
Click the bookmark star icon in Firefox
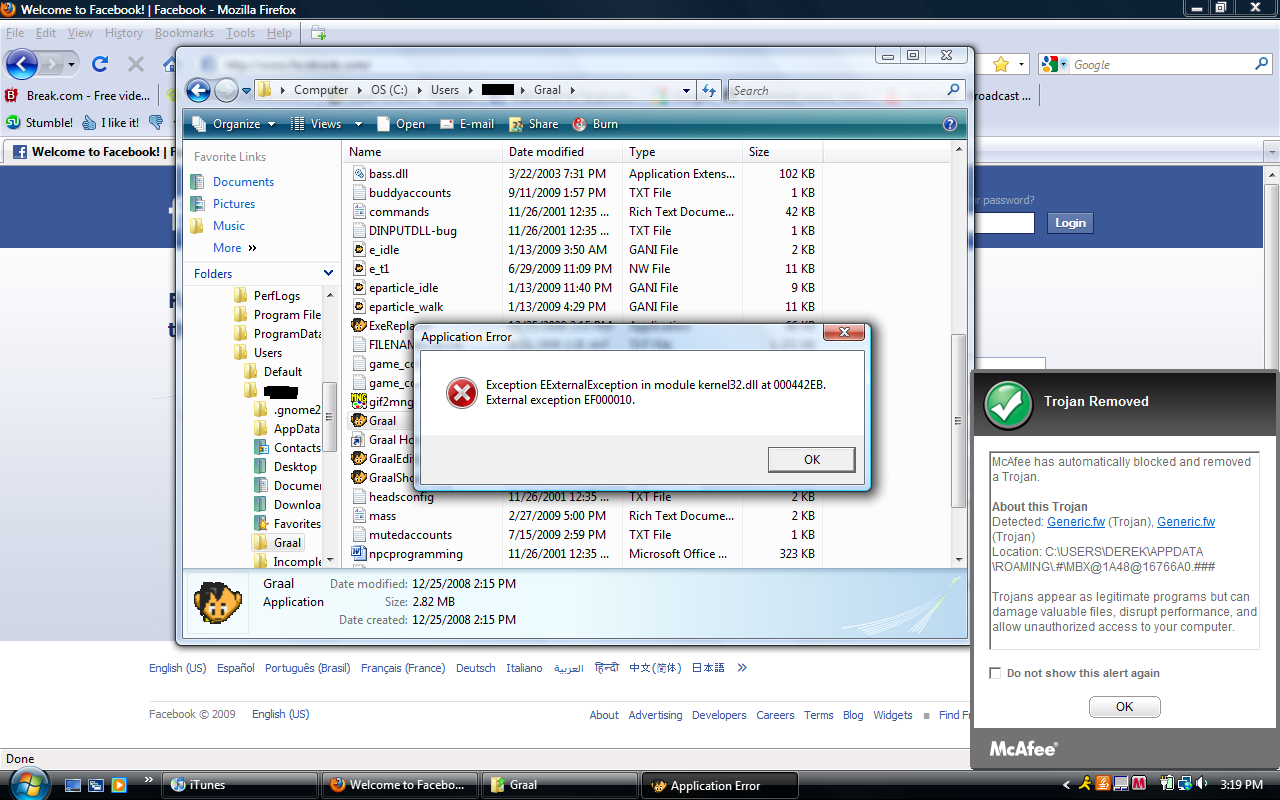click(x=1001, y=64)
